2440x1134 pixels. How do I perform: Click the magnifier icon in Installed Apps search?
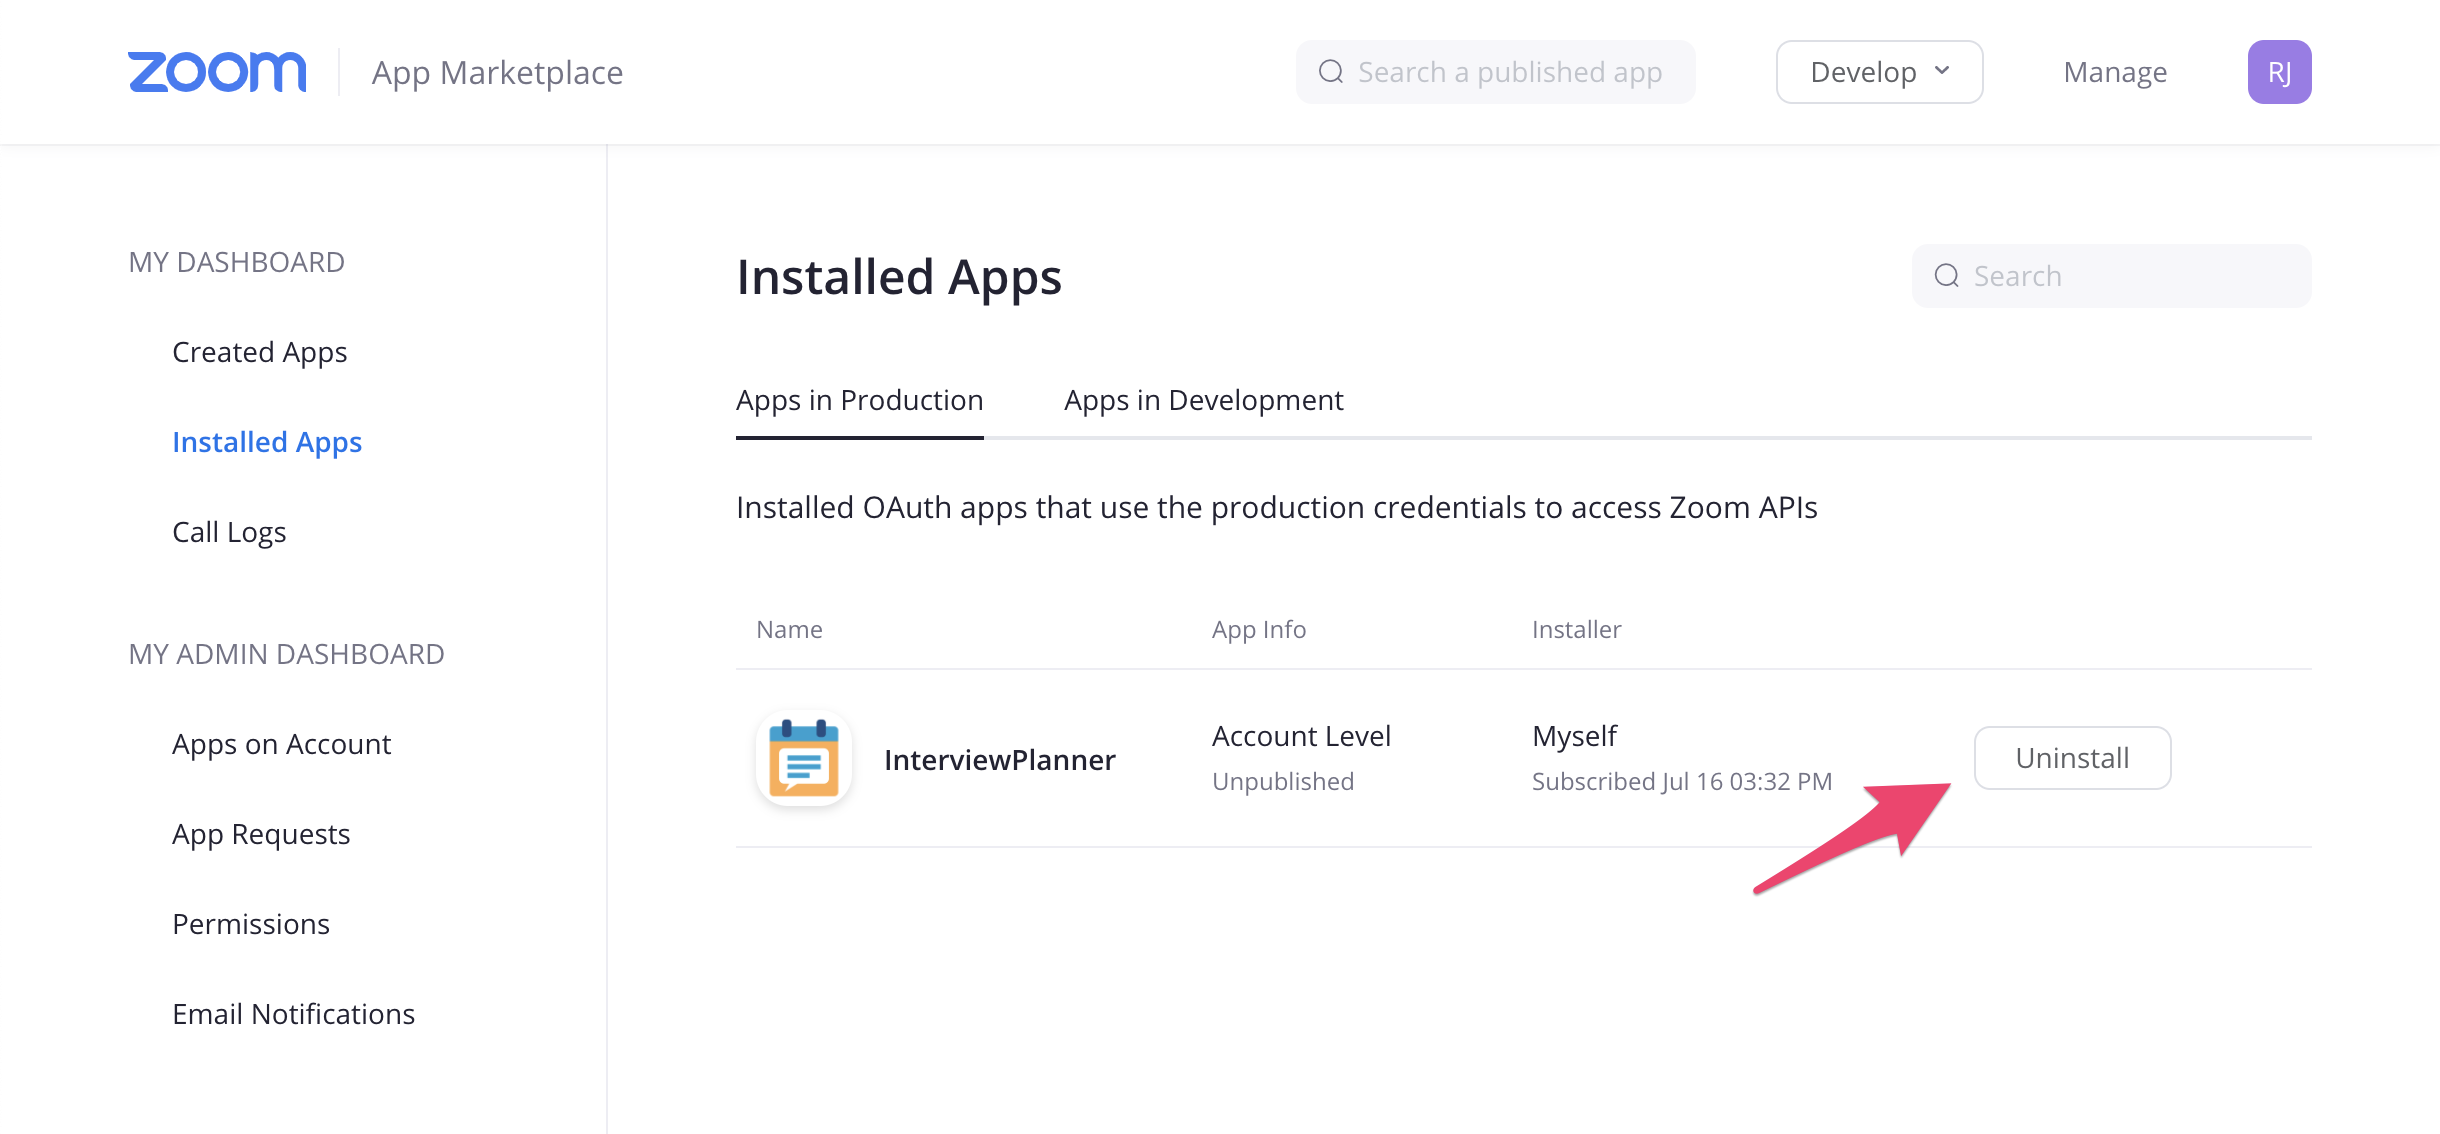click(1946, 276)
